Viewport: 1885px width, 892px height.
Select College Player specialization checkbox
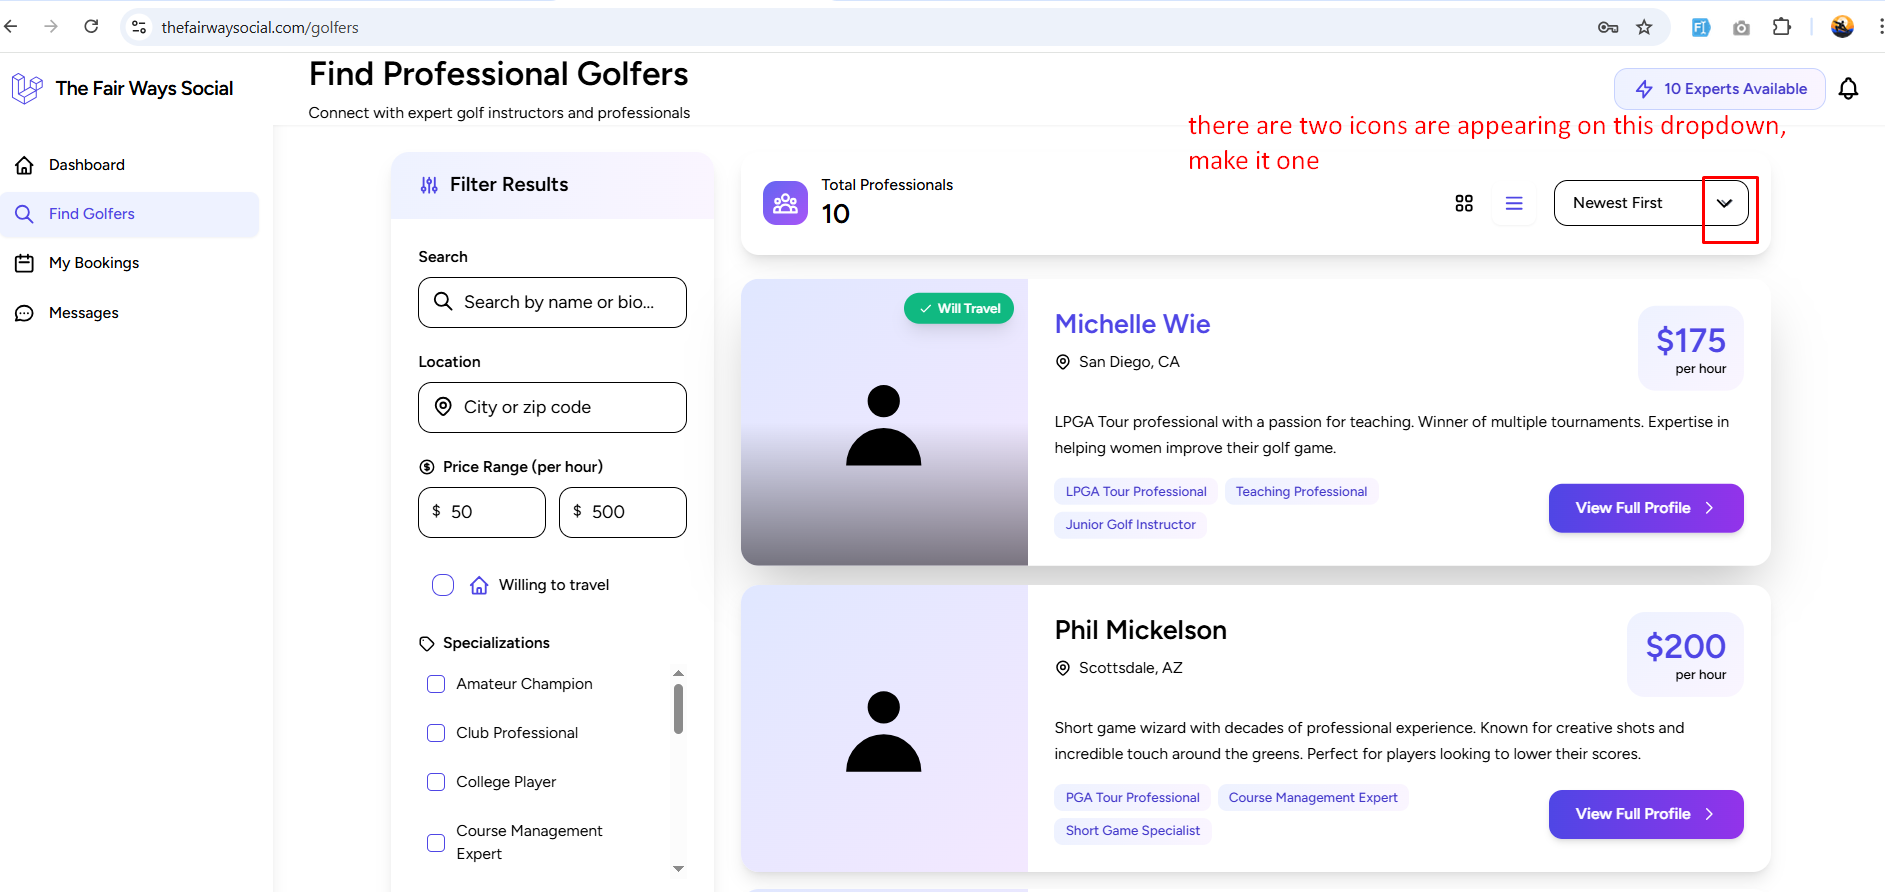pyautogui.click(x=436, y=782)
